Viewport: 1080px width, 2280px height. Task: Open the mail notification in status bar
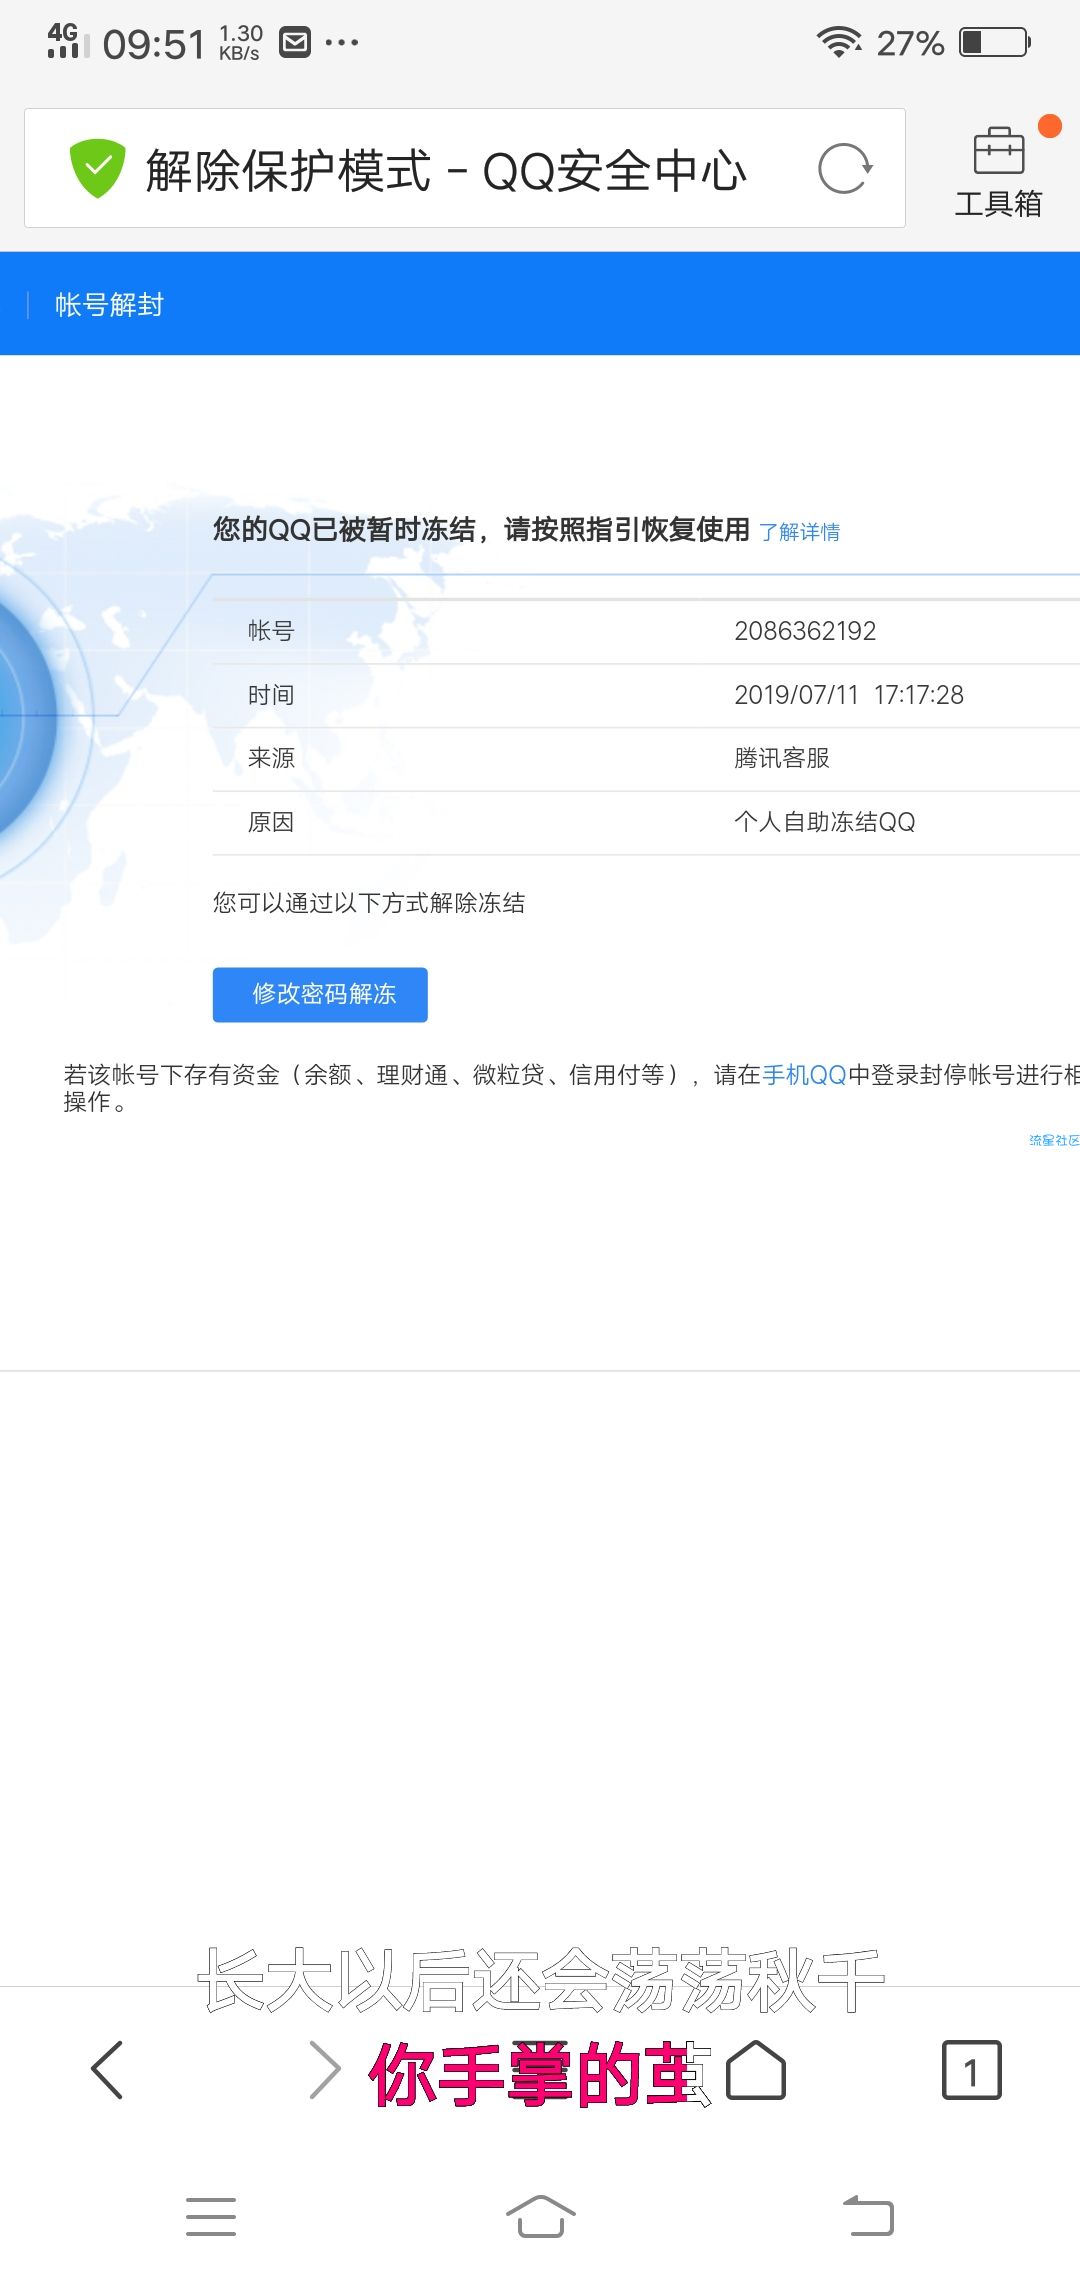(294, 42)
